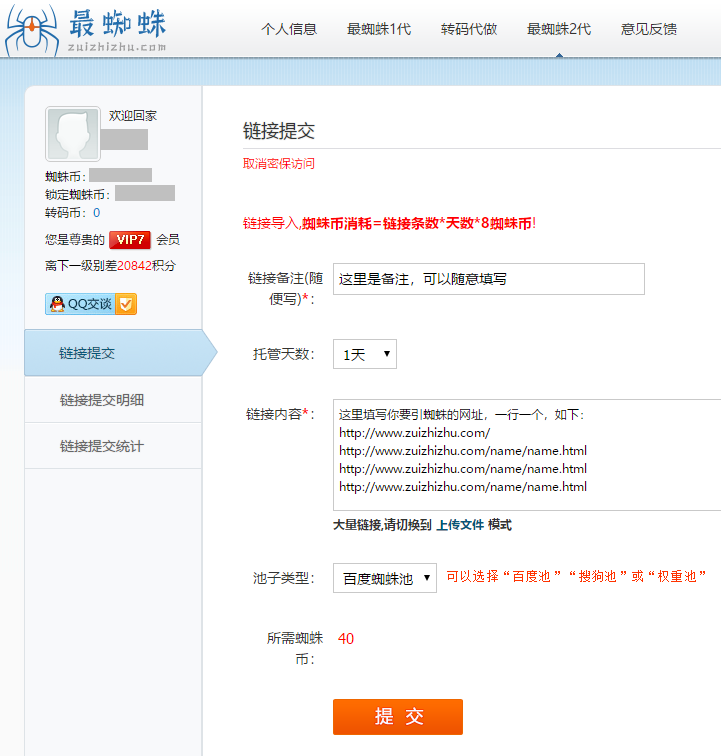
Task: Open 链接提交统计 sidebar item
Action: [x=102, y=446]
